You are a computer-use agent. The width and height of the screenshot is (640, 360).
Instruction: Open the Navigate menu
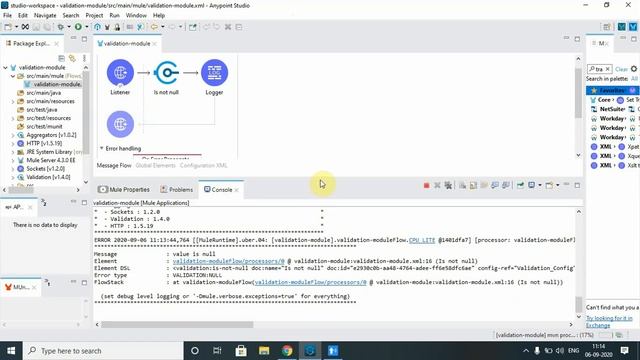pyautogui.click(x=45, y=15)
